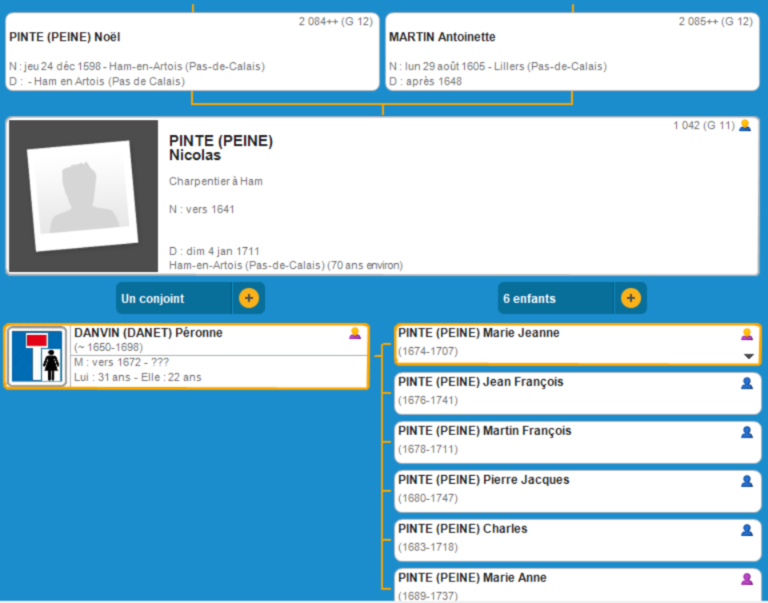Screen dimensions: 768x603
Task: Click female icon on Péronne DANVIN card
Action: pos(354,333)
